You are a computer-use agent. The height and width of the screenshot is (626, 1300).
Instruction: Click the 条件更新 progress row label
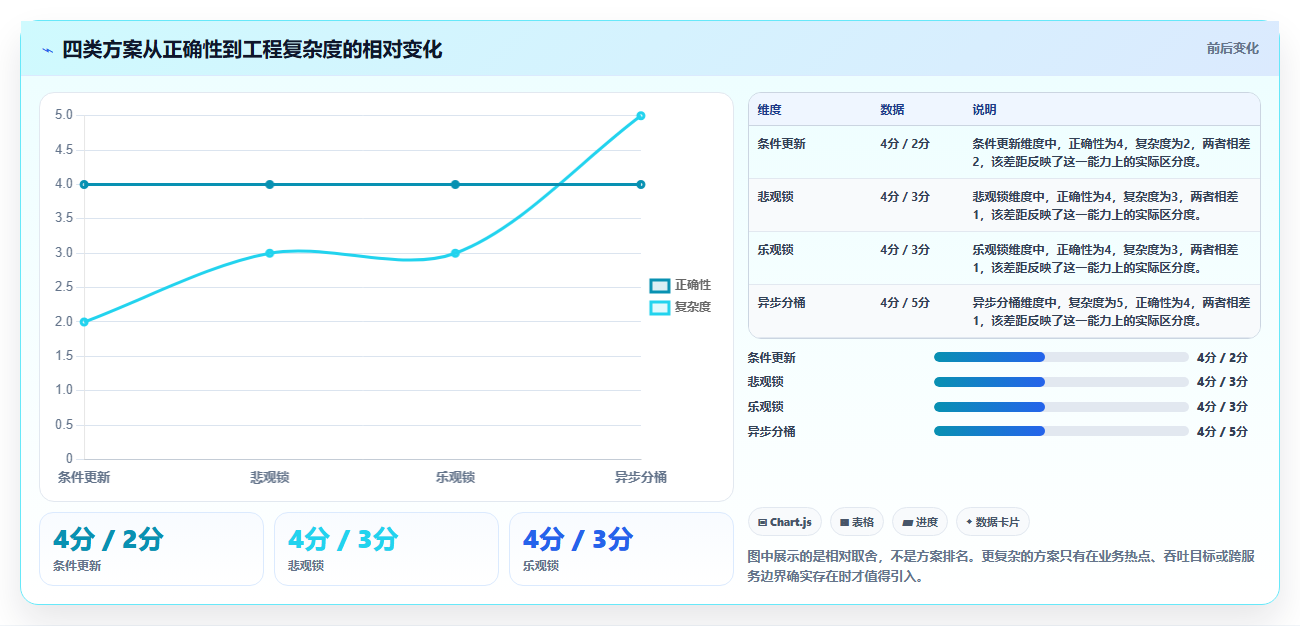[x=772, y=357]
